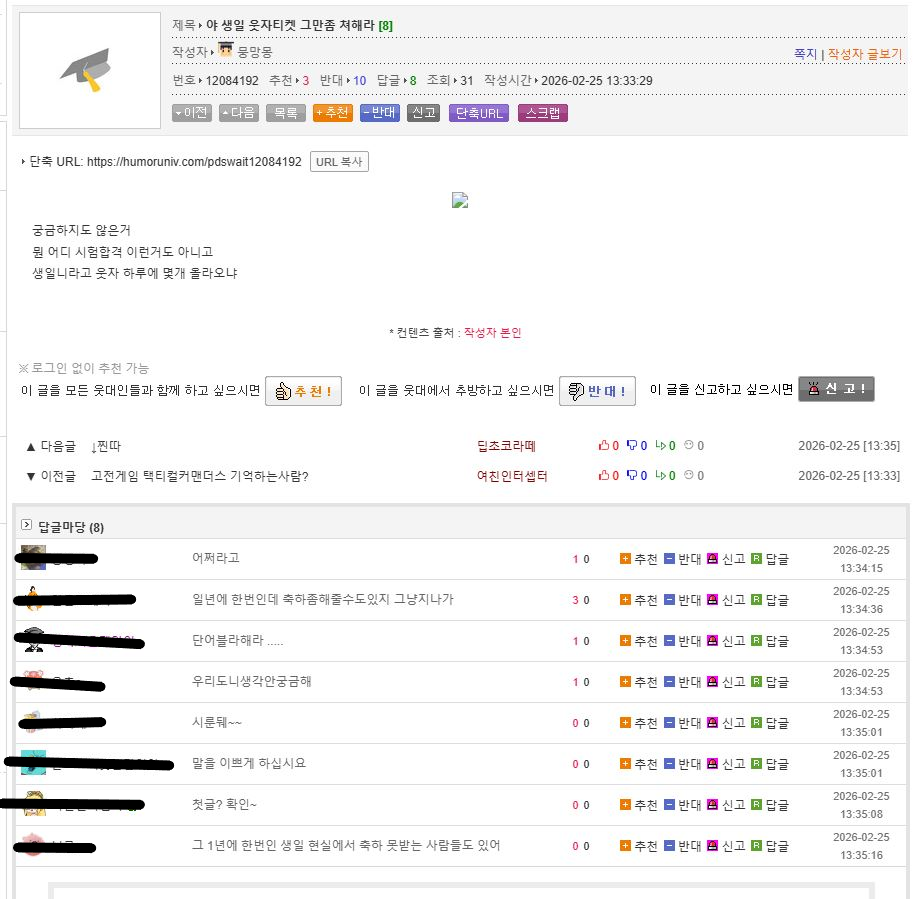
Task: Collapse the 답글마당 comments section arrow
Action: click(27, 525)
